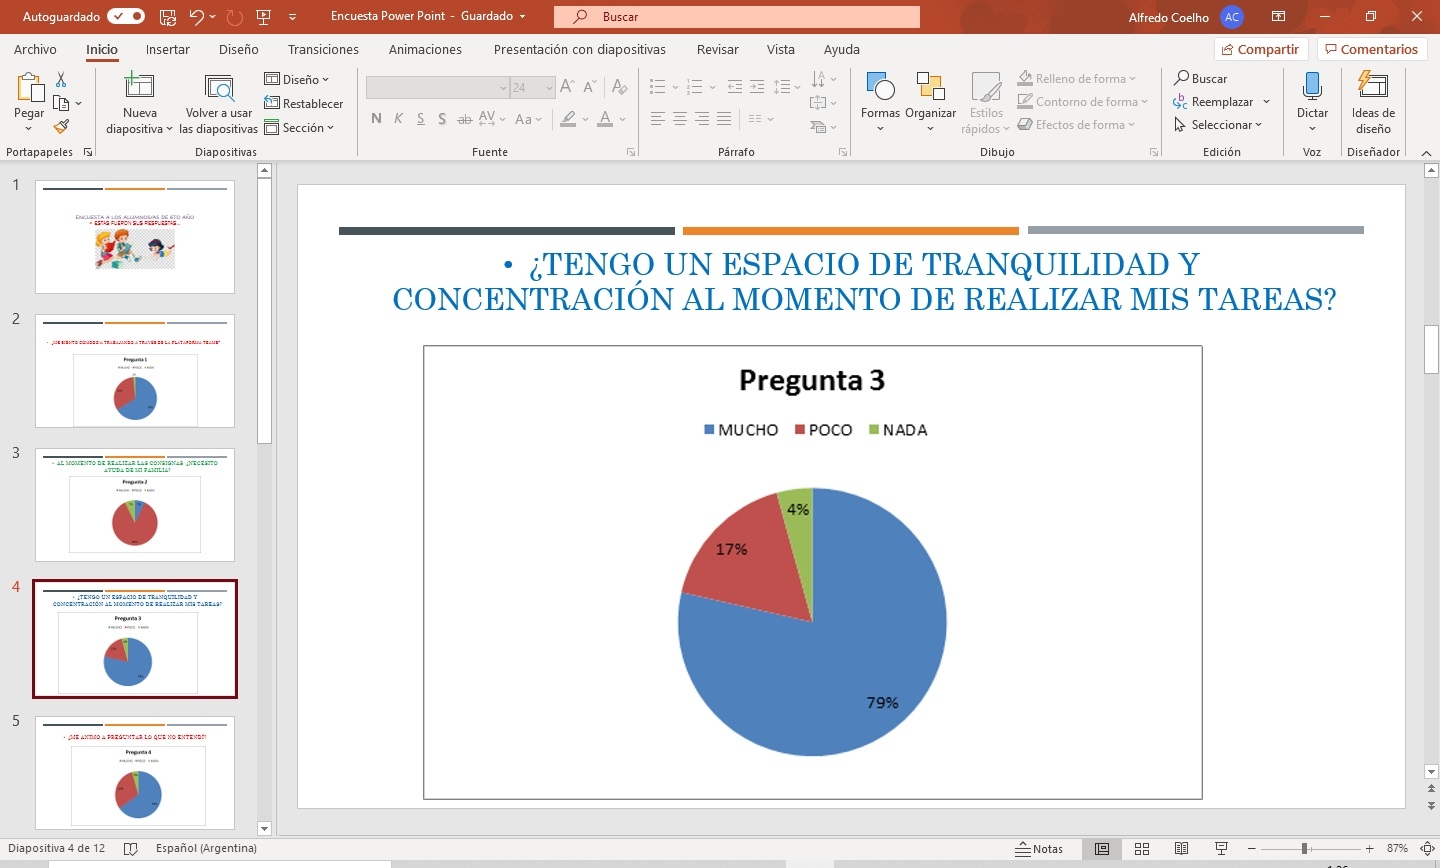Click the Redo/Repeat icon

click(x=235, y=17)
